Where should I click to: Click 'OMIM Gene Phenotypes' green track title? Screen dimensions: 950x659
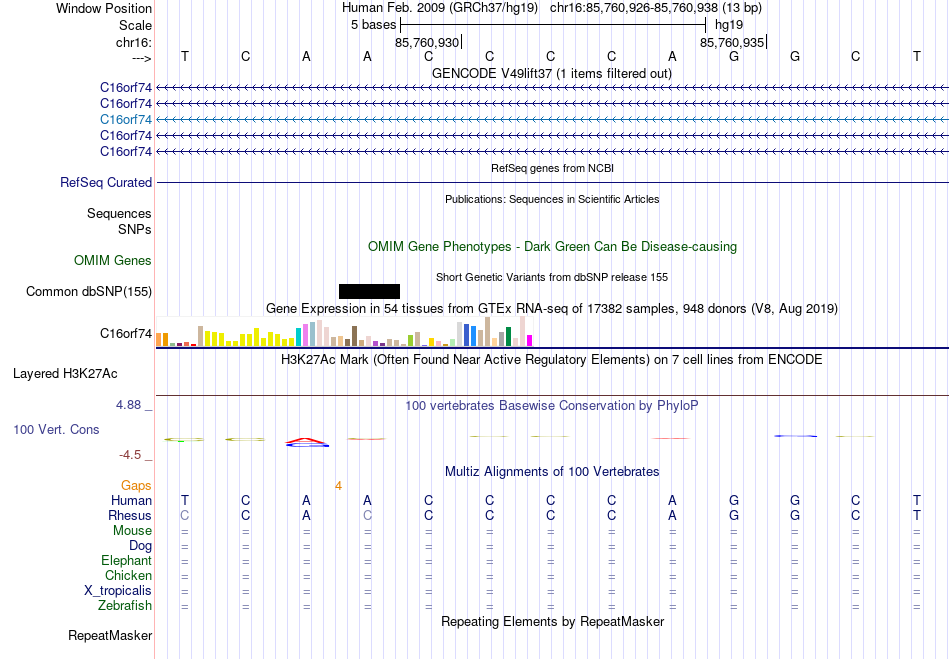552,247
